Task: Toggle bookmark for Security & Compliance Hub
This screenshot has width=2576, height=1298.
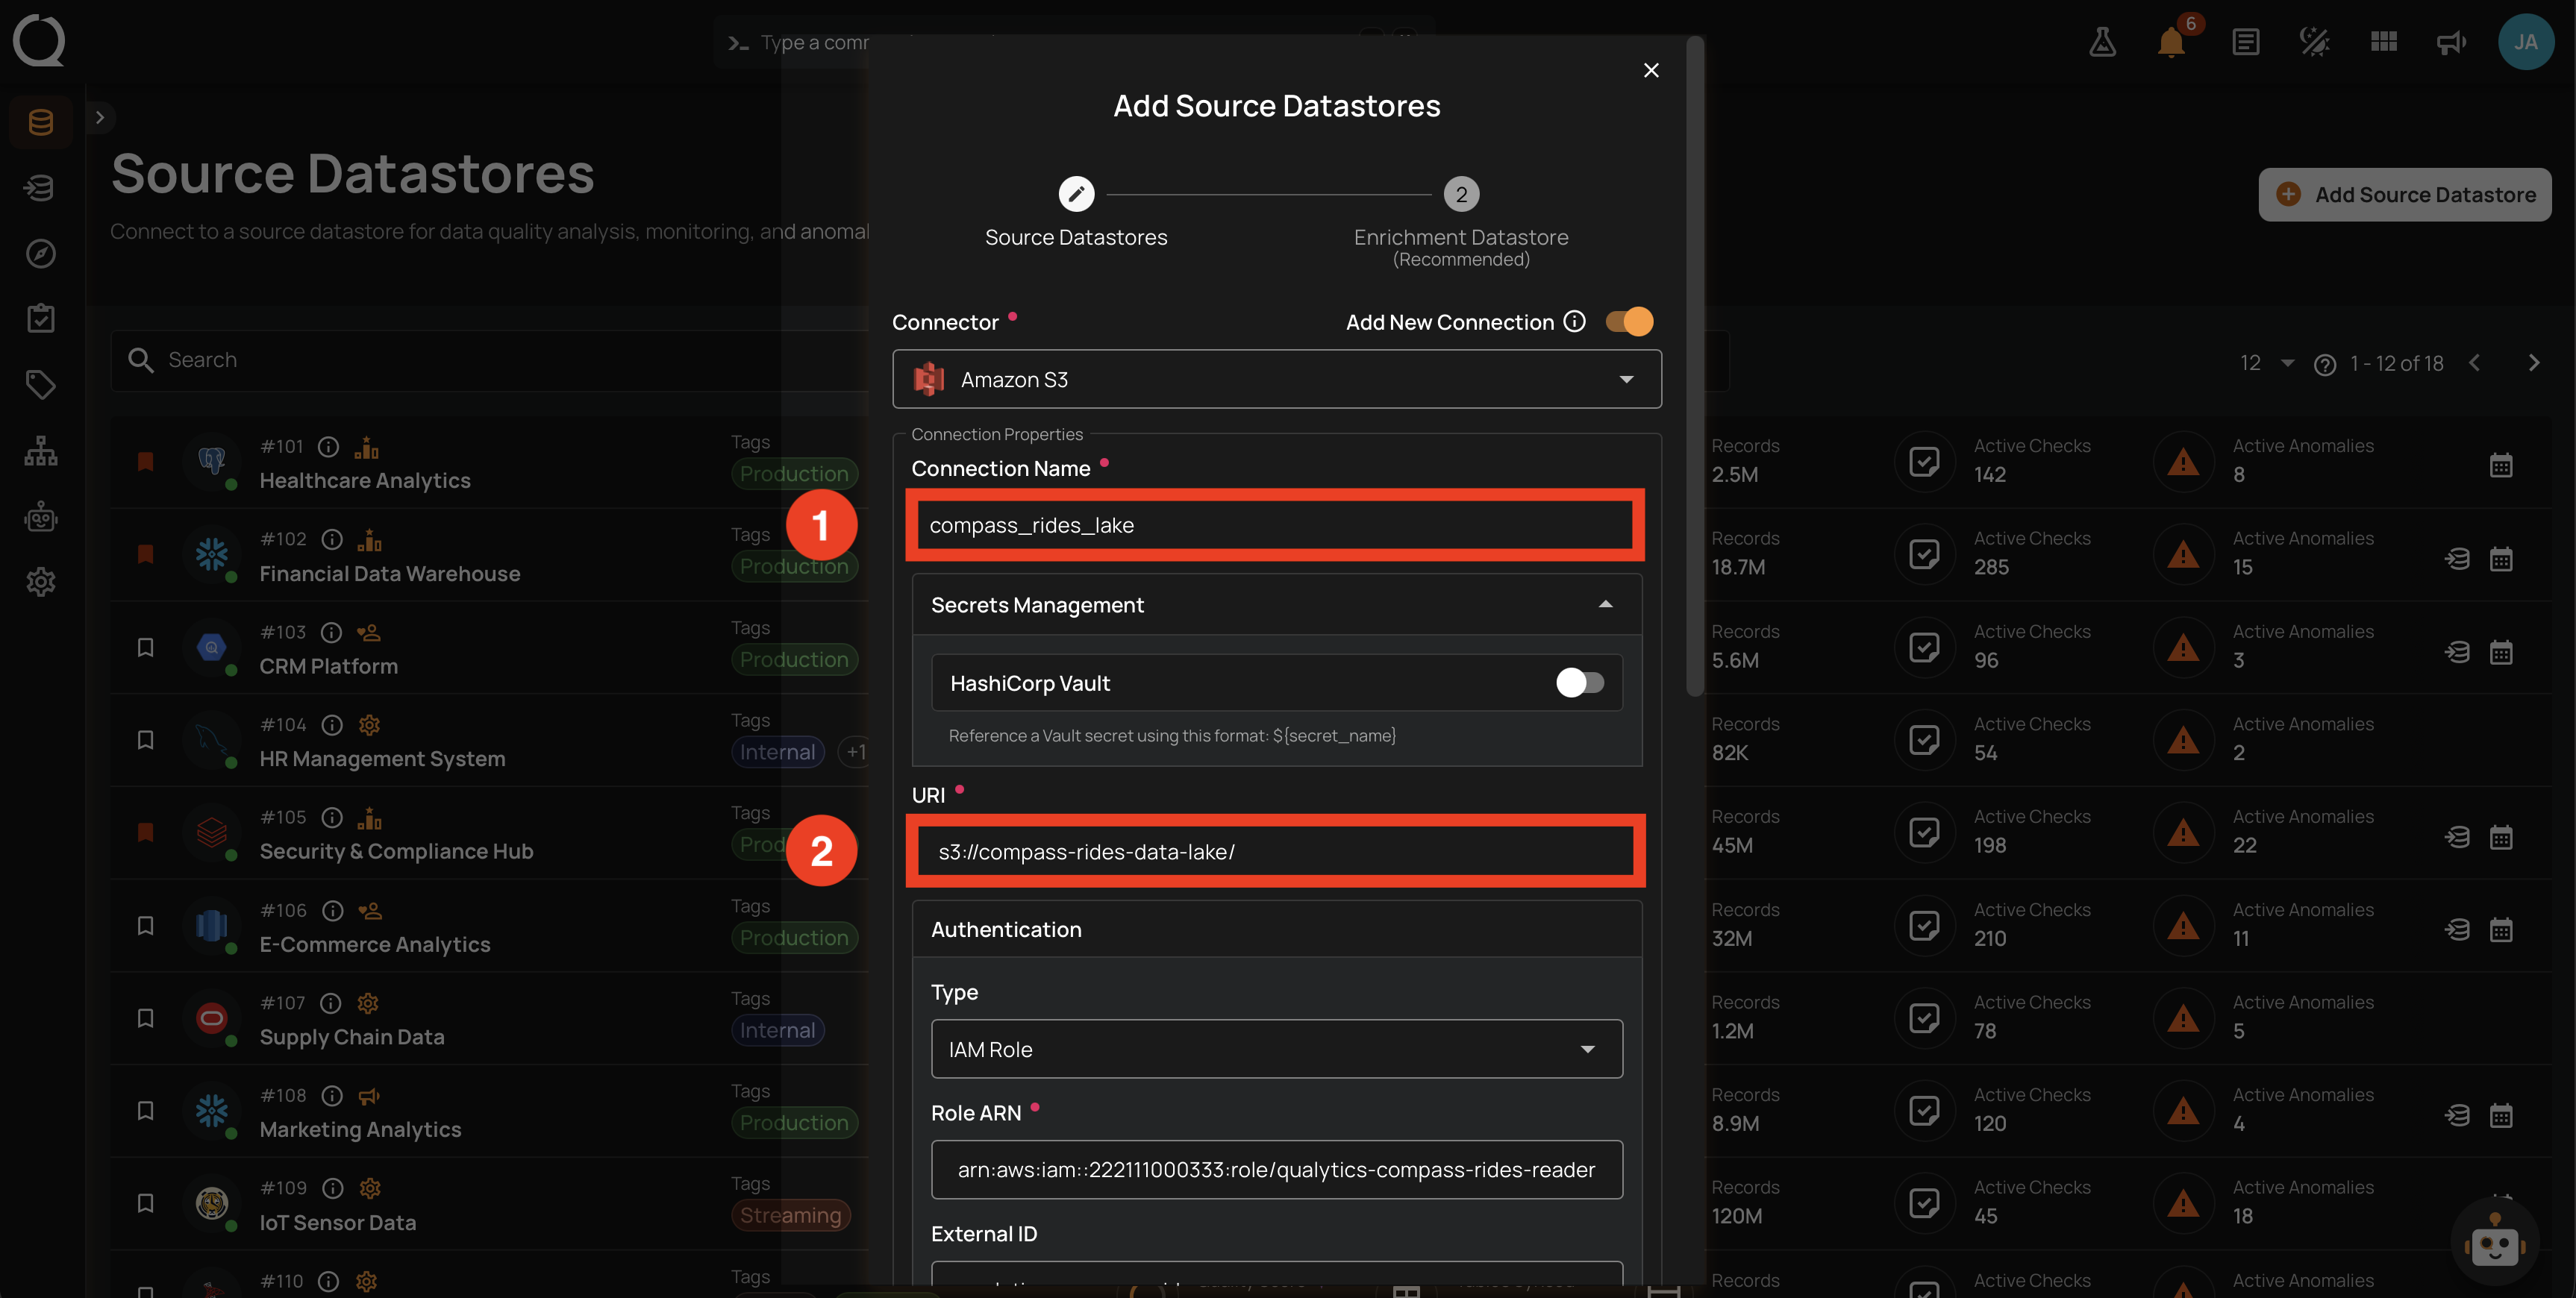Action: 146,832
